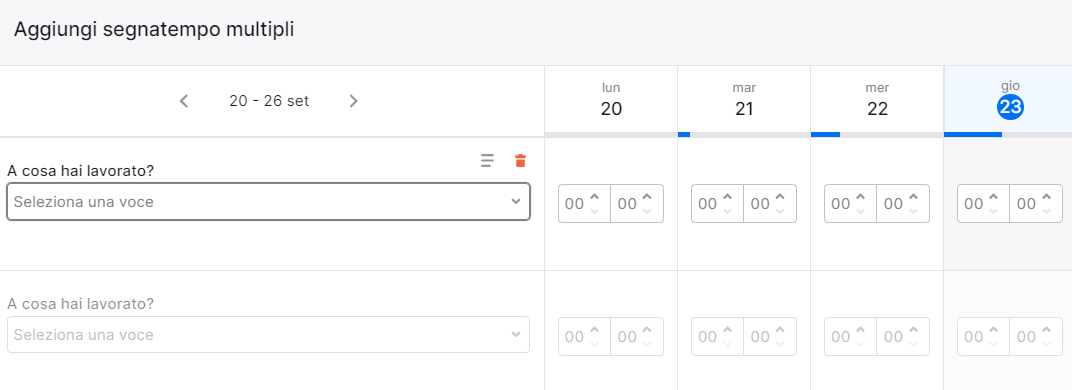Increase Monday hours in first row
The height and width of the screenshot is (390, 1072).
(x=594, y=197)
